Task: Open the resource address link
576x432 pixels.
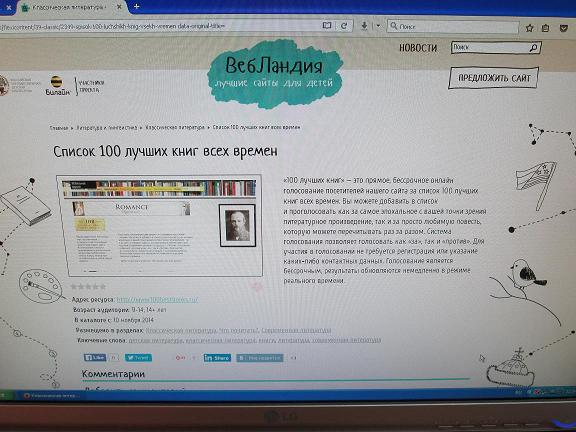Action: [157, 300]
